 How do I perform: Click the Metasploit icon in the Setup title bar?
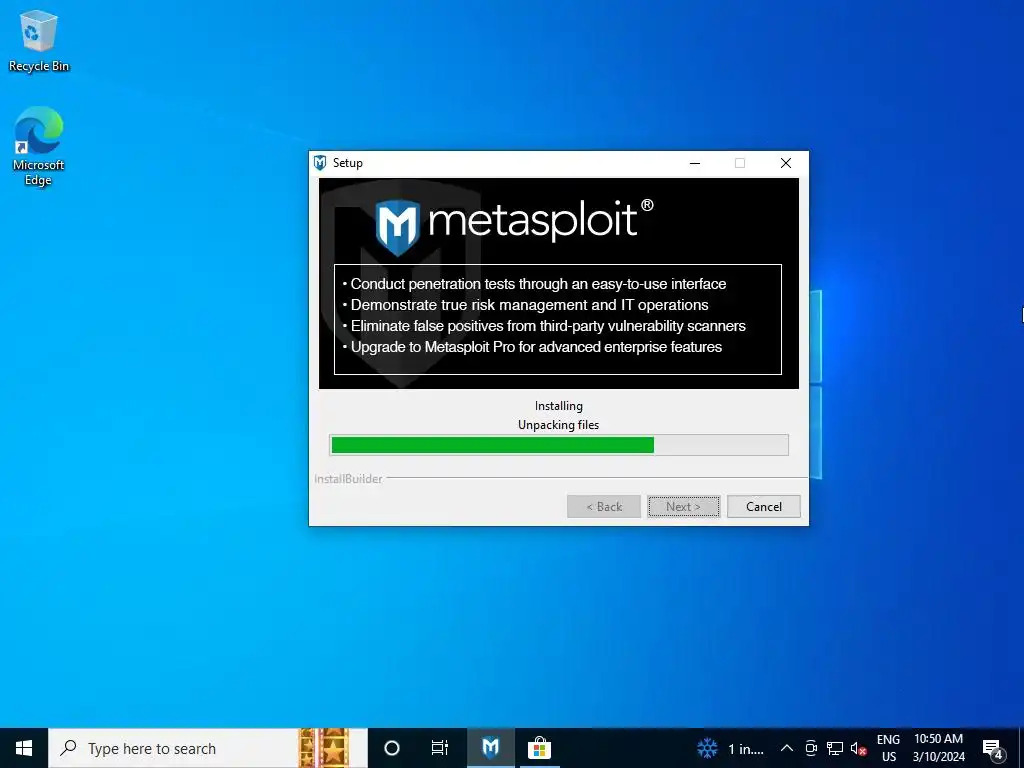tap(320, 163)
